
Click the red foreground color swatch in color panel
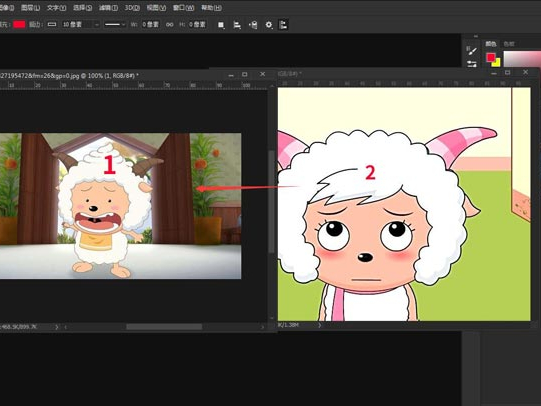(490, 57)
